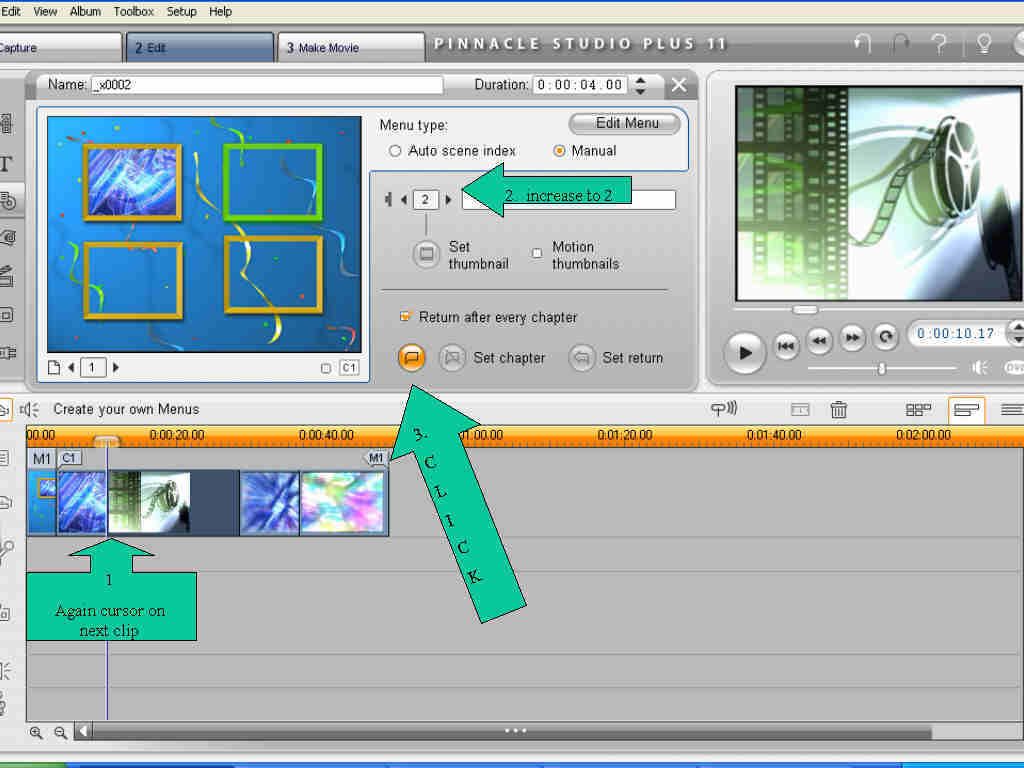
Task: Enable the Motion thumbnails checkbox
Action: point(537,253)
